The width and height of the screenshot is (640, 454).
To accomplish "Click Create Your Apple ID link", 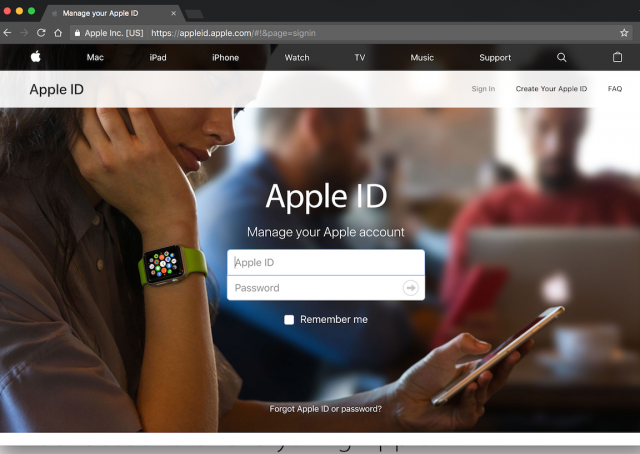I will [551, 89].
